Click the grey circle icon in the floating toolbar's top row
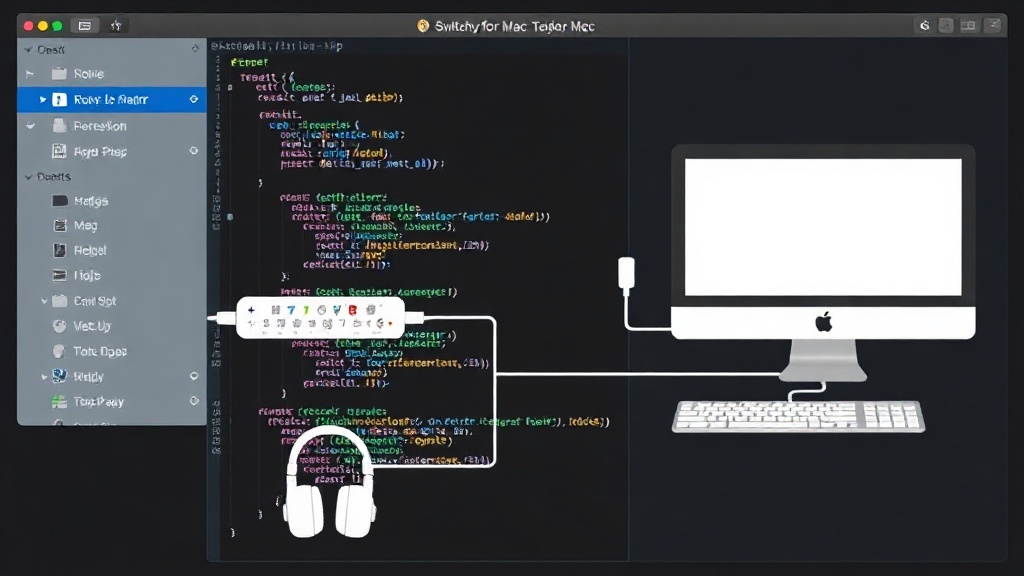The image size is (1024, 576). [x=321, y=310]
